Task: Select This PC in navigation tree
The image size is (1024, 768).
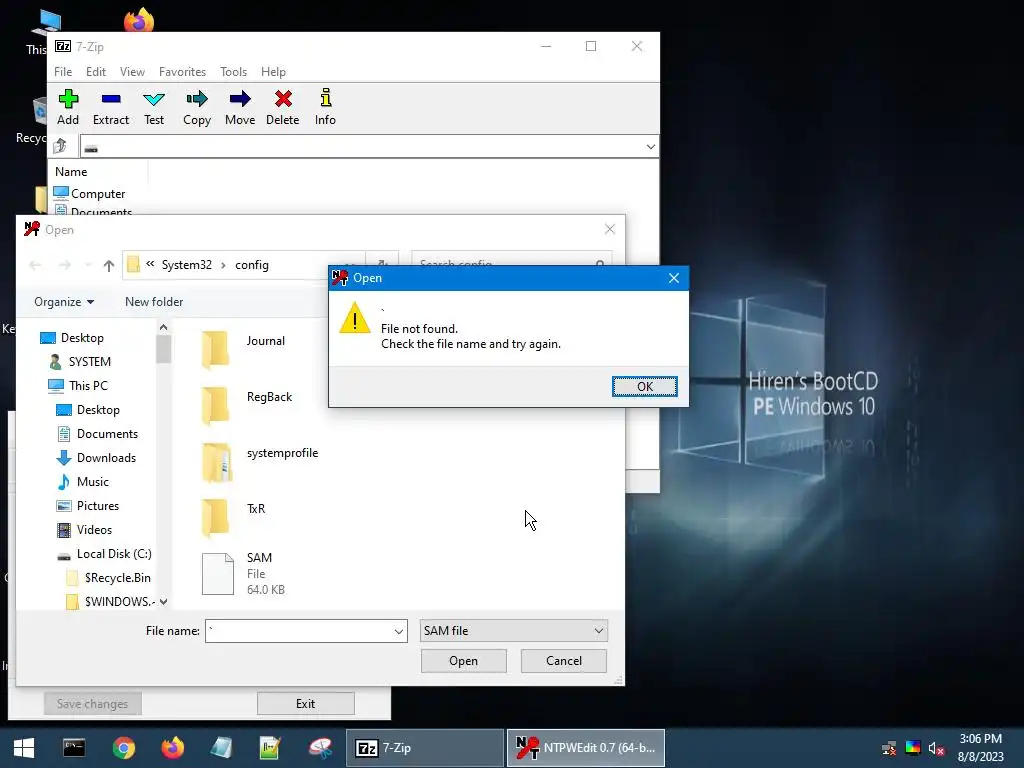Action: click(x=78, y=386)
